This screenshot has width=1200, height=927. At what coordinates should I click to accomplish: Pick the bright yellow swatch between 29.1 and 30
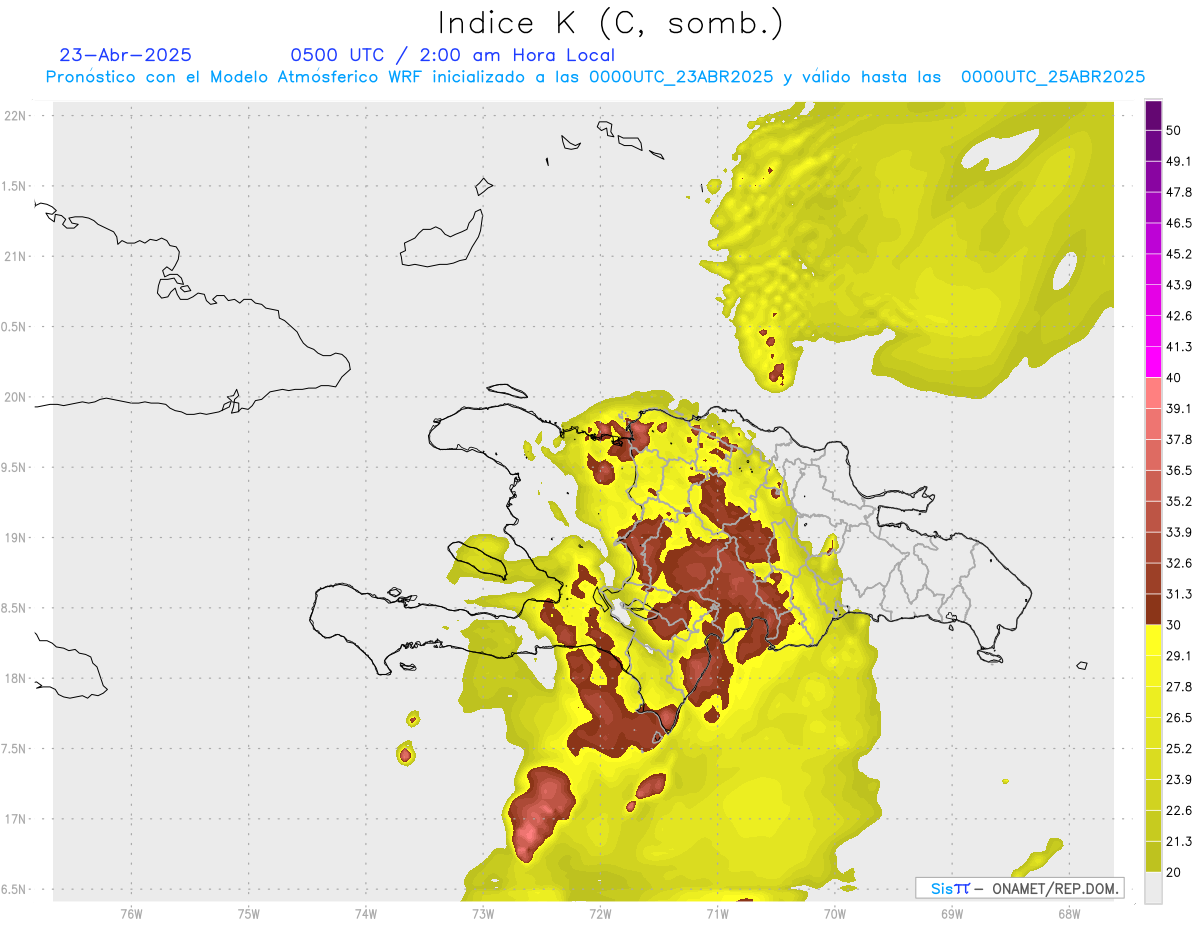[x=1153, y=640]
